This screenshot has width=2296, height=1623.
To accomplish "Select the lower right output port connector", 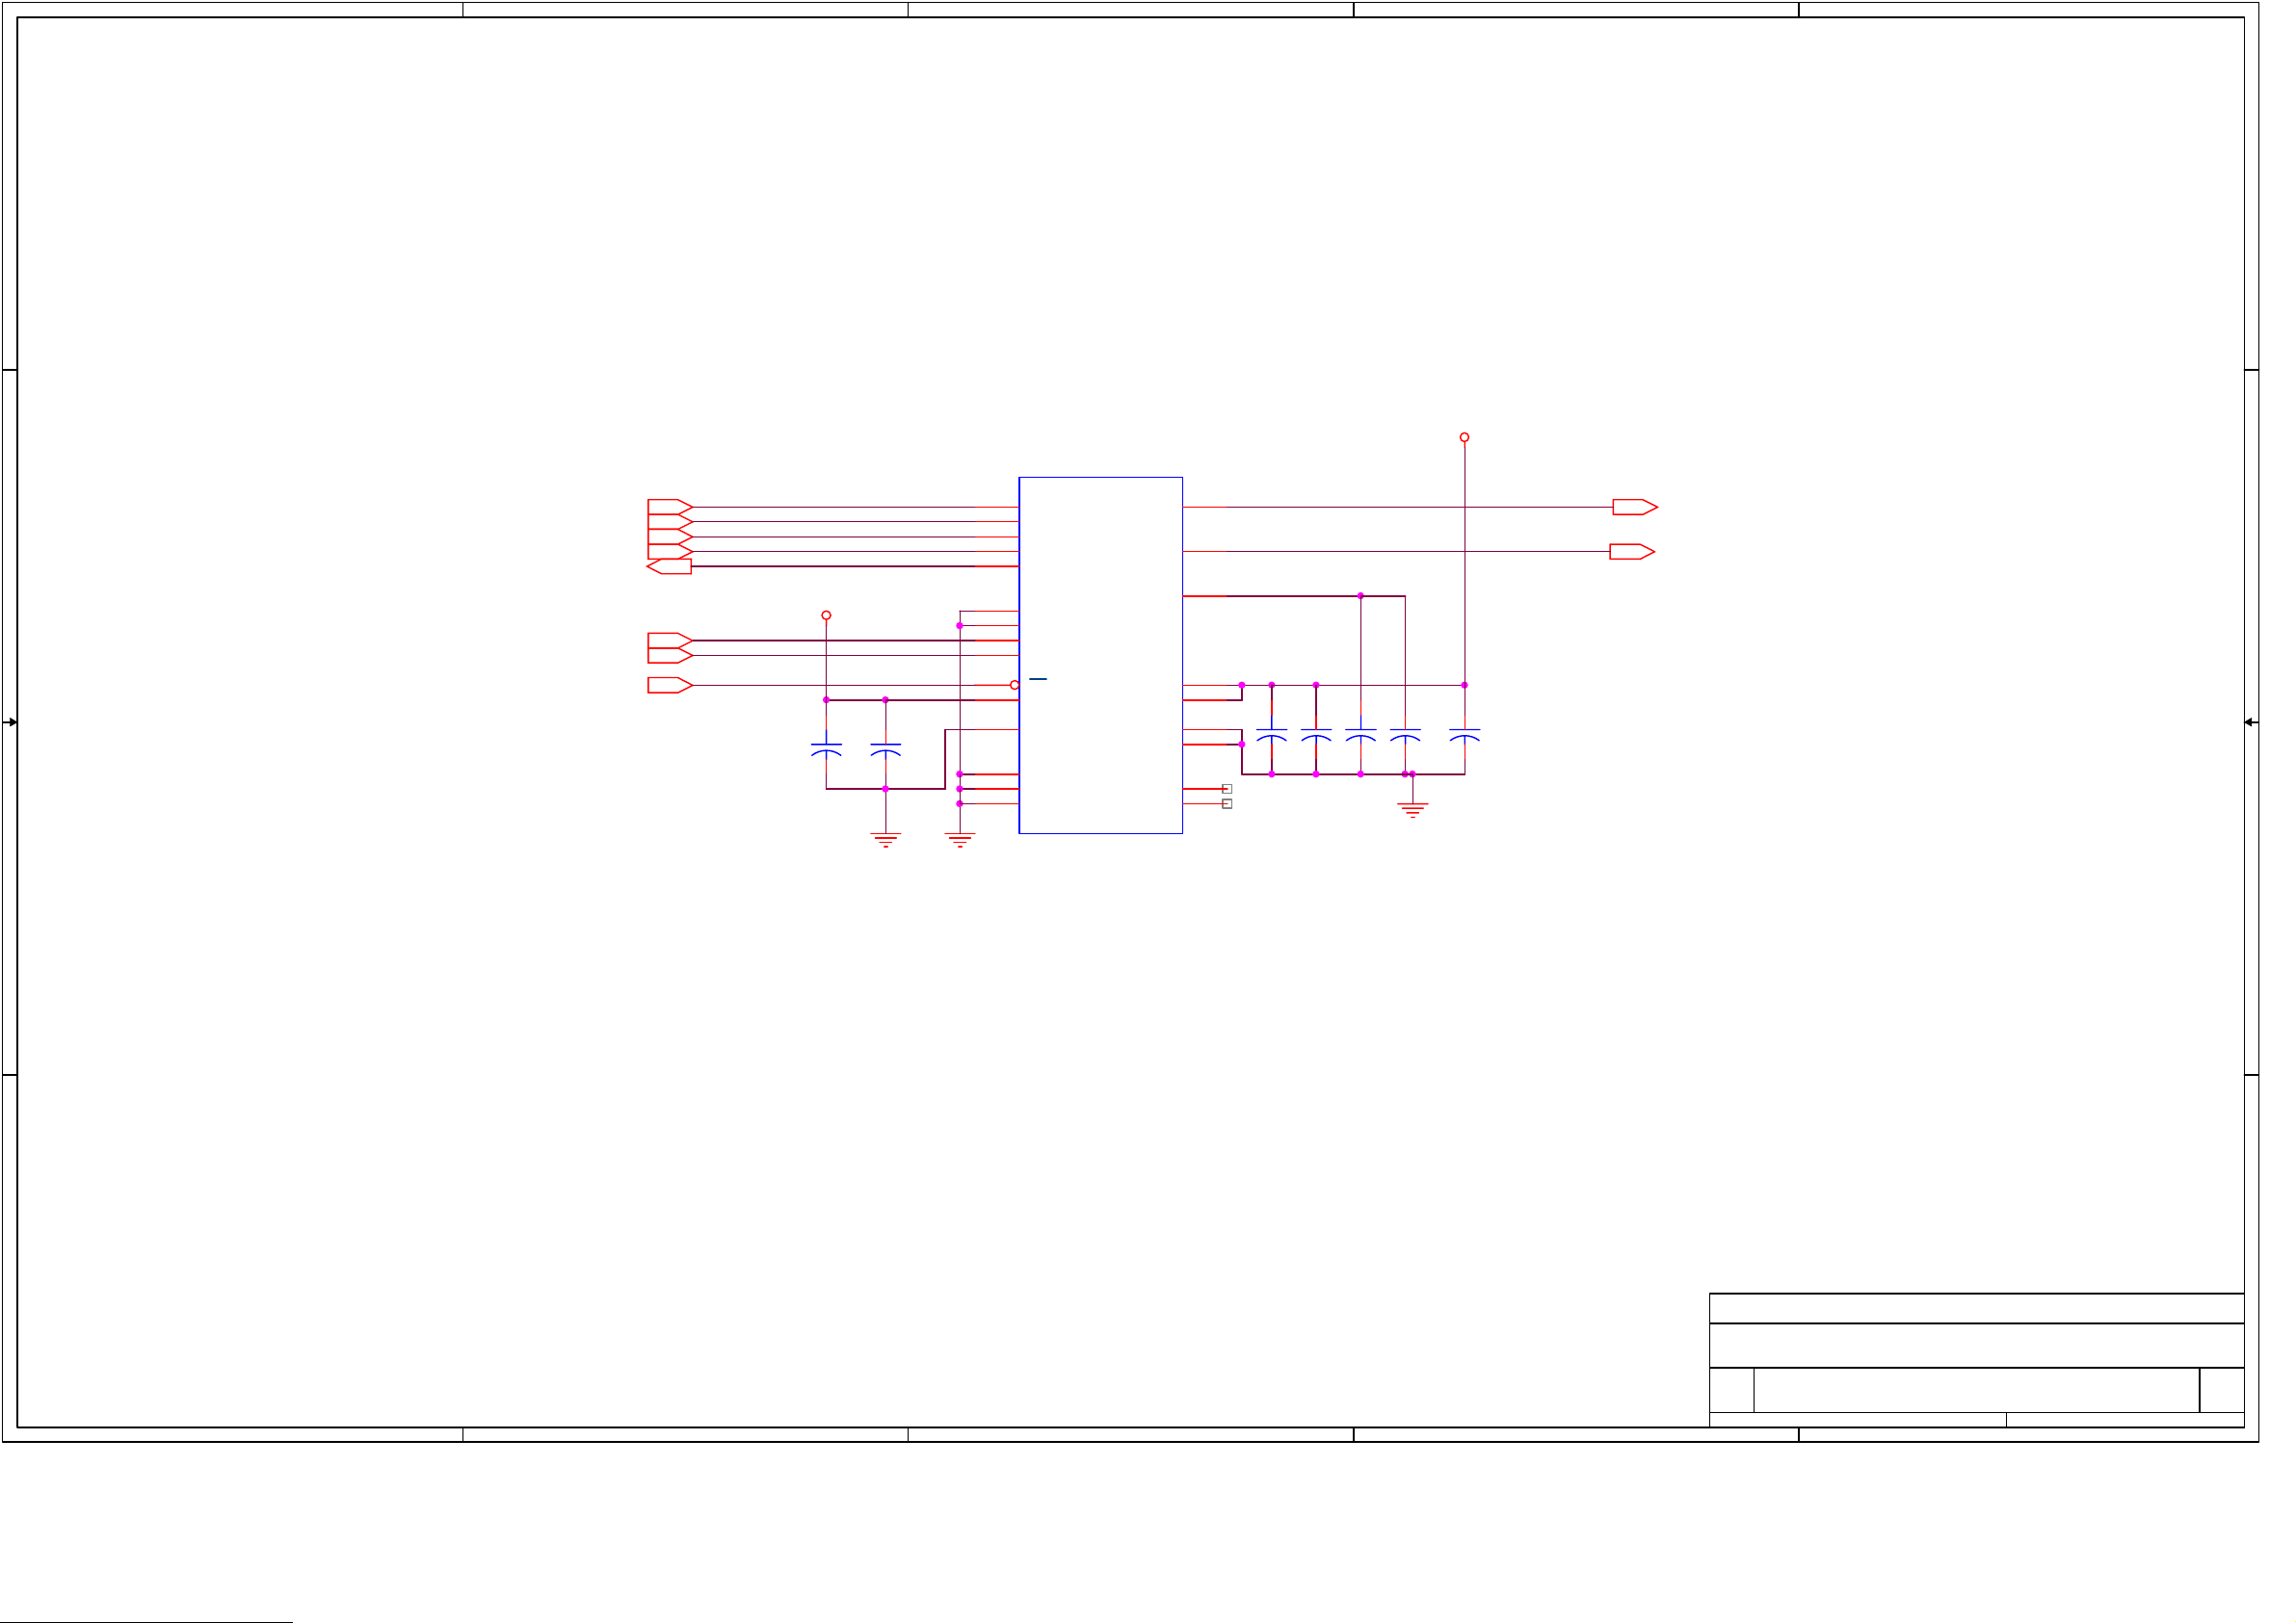I will click(x=1631, y=551).
